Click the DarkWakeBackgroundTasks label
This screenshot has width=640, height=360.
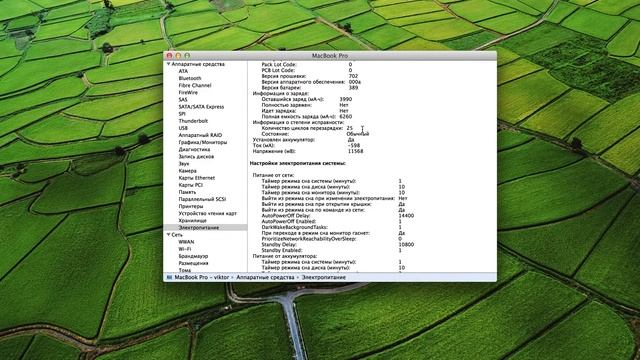(x=295, y=227)
